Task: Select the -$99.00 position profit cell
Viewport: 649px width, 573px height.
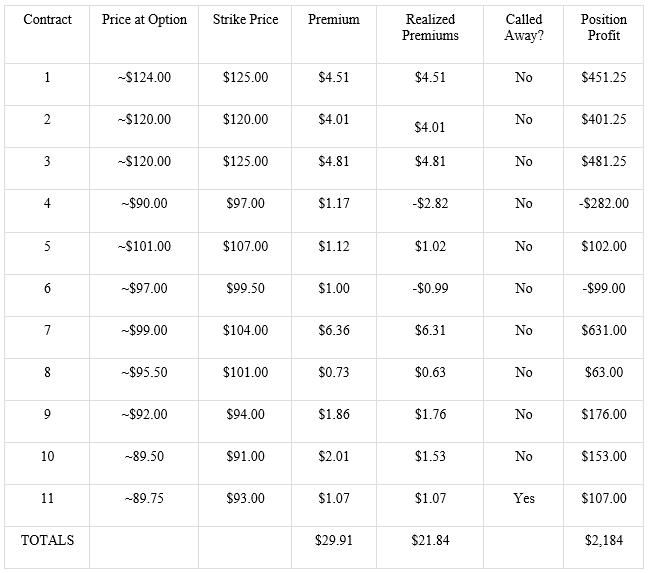Action: point(604,288)
